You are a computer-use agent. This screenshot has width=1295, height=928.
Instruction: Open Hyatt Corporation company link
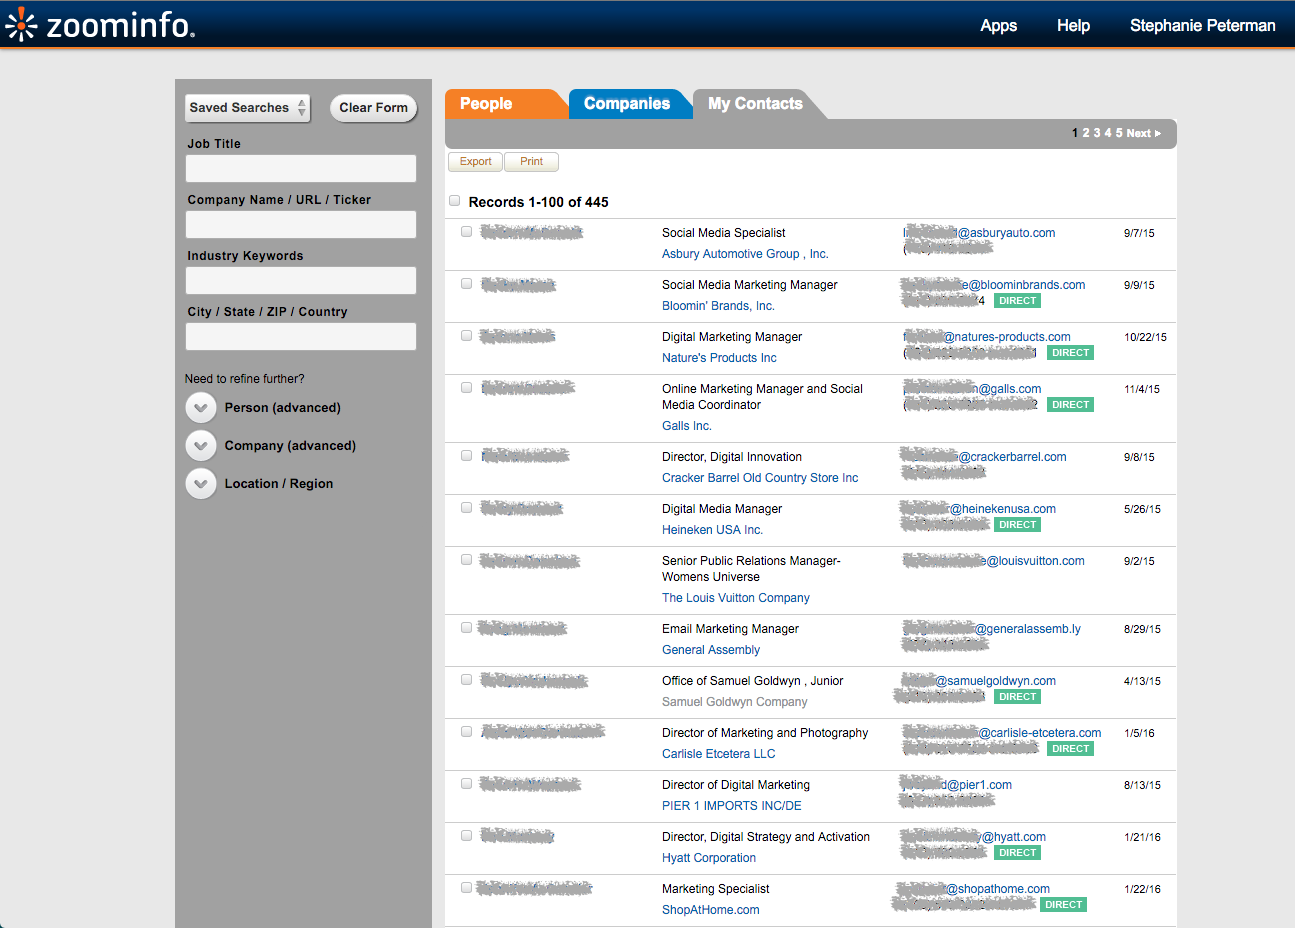(x=709, y=858)
